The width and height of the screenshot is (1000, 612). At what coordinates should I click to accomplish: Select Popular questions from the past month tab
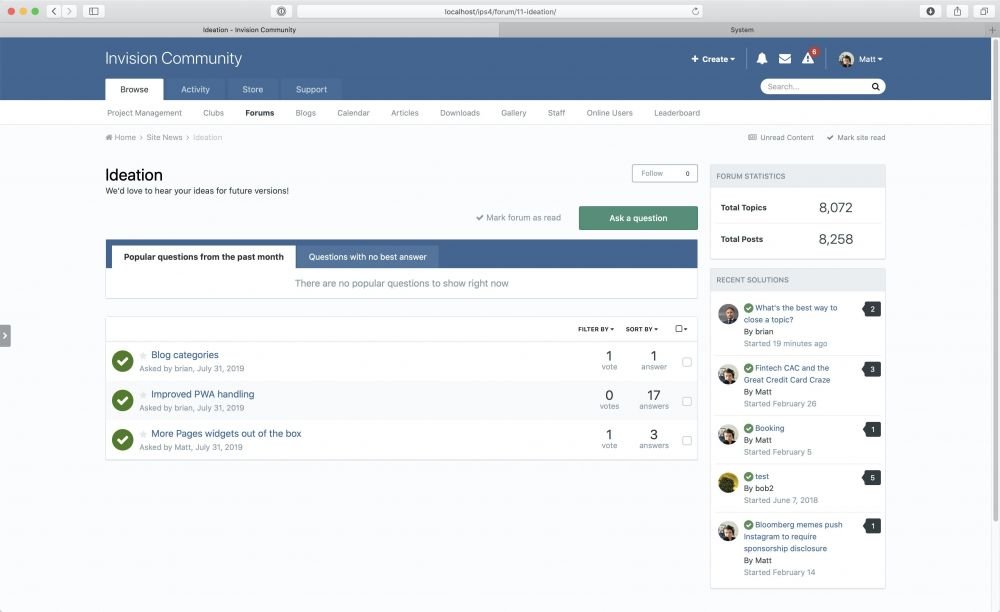(x=203, y=257)
